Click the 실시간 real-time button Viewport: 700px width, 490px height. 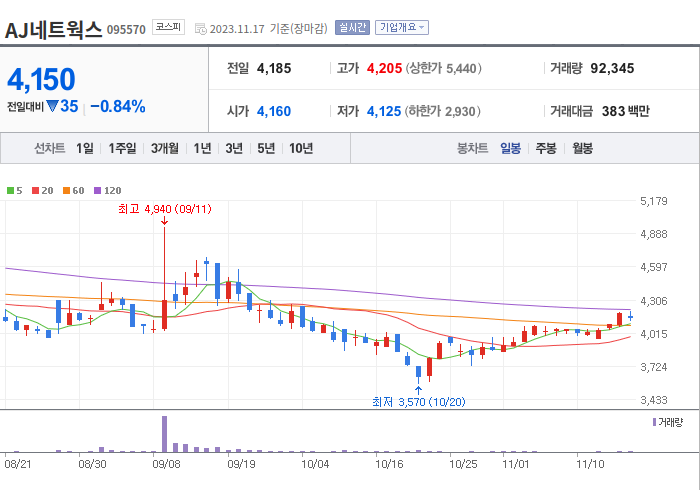(352, 28)
